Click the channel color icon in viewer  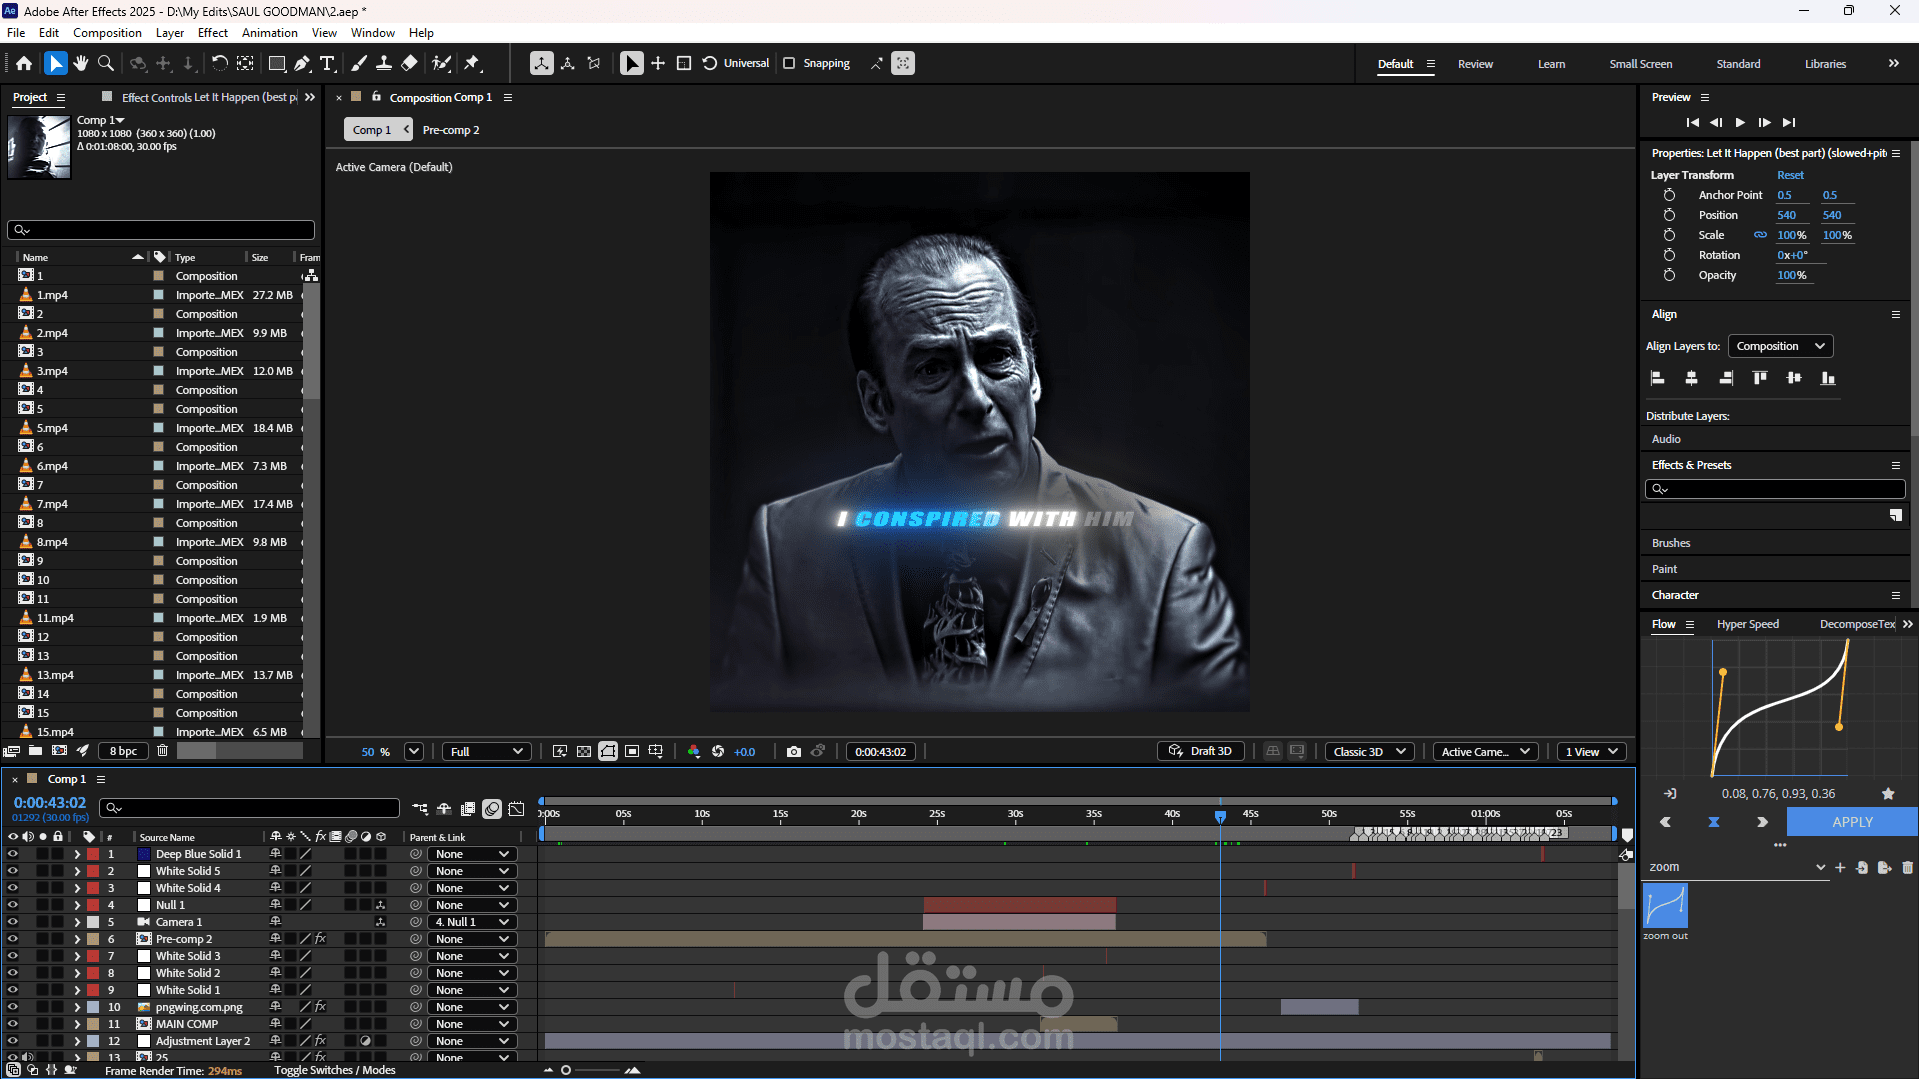(694, 752)
